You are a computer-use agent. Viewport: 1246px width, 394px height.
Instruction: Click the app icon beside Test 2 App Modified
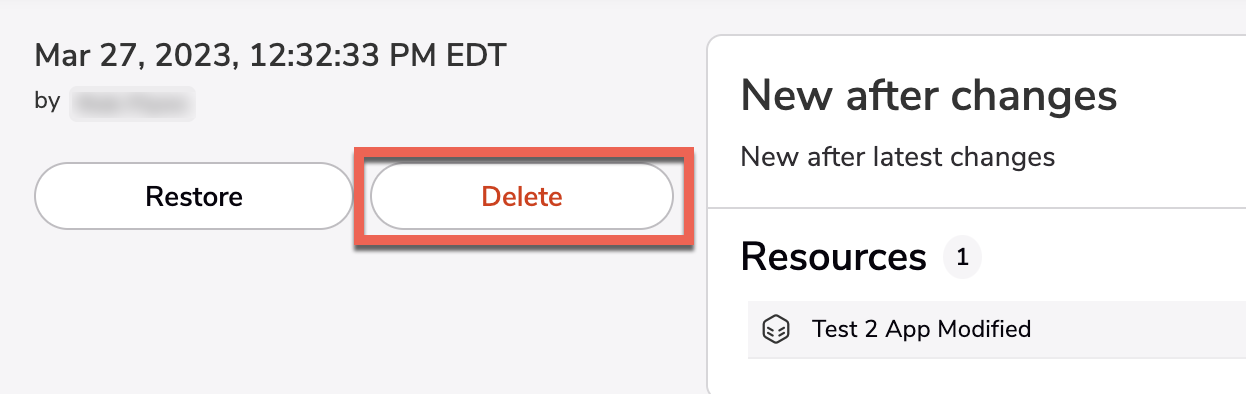(x=776, y=328)
